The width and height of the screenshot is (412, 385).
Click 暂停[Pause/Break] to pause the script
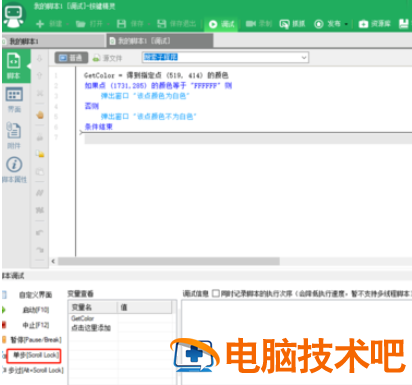[36, 340]
